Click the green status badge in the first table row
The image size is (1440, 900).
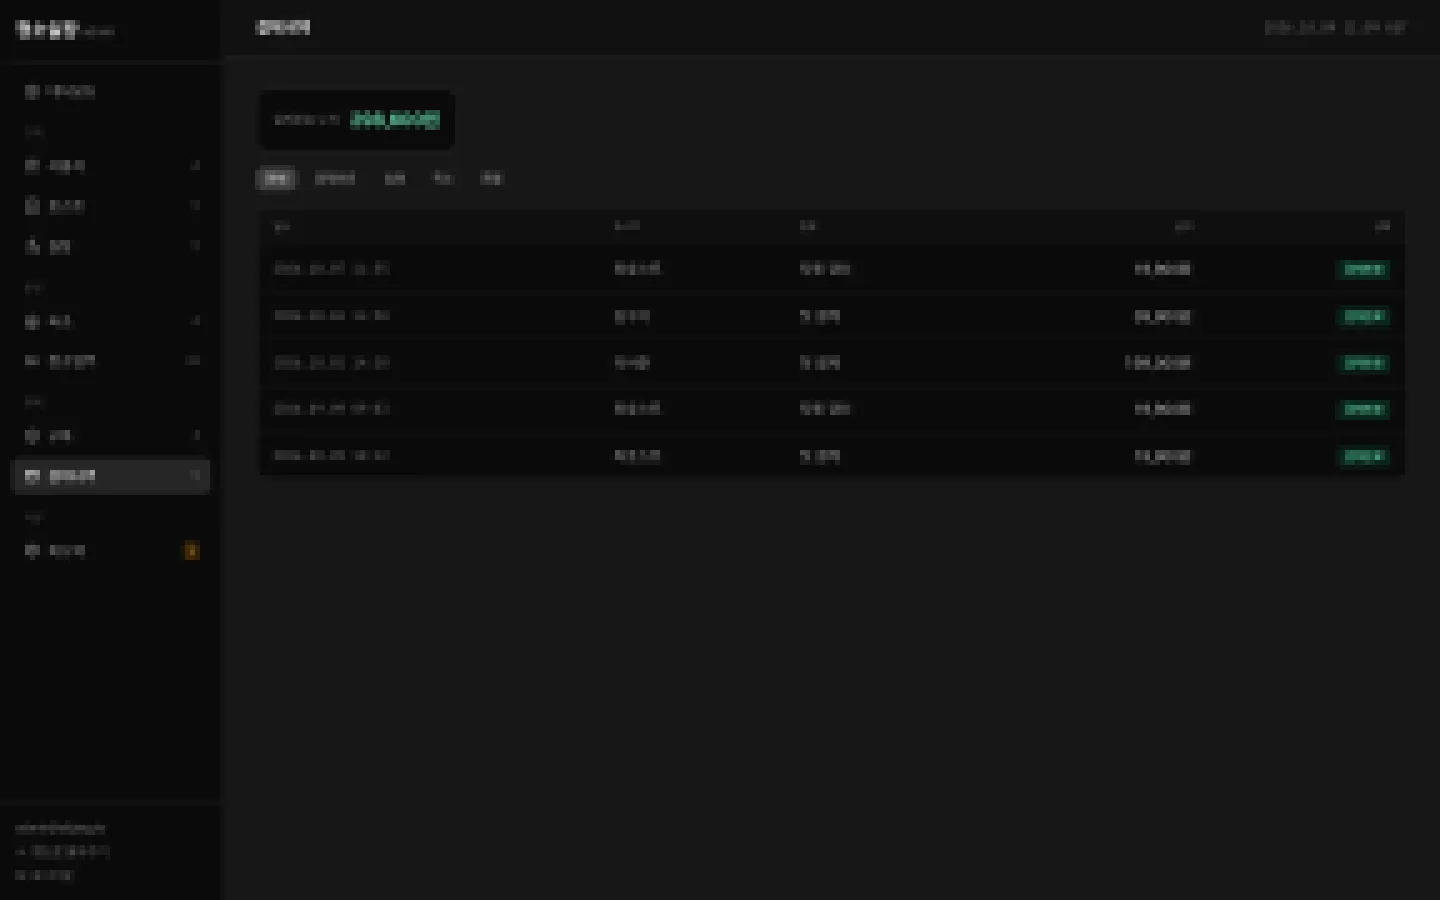pos(1363,269)
